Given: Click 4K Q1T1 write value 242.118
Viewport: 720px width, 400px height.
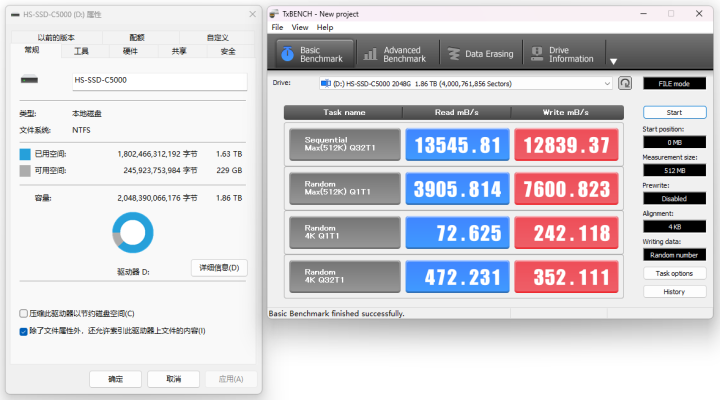Looking at the screenshot, I should pos(566,233).
